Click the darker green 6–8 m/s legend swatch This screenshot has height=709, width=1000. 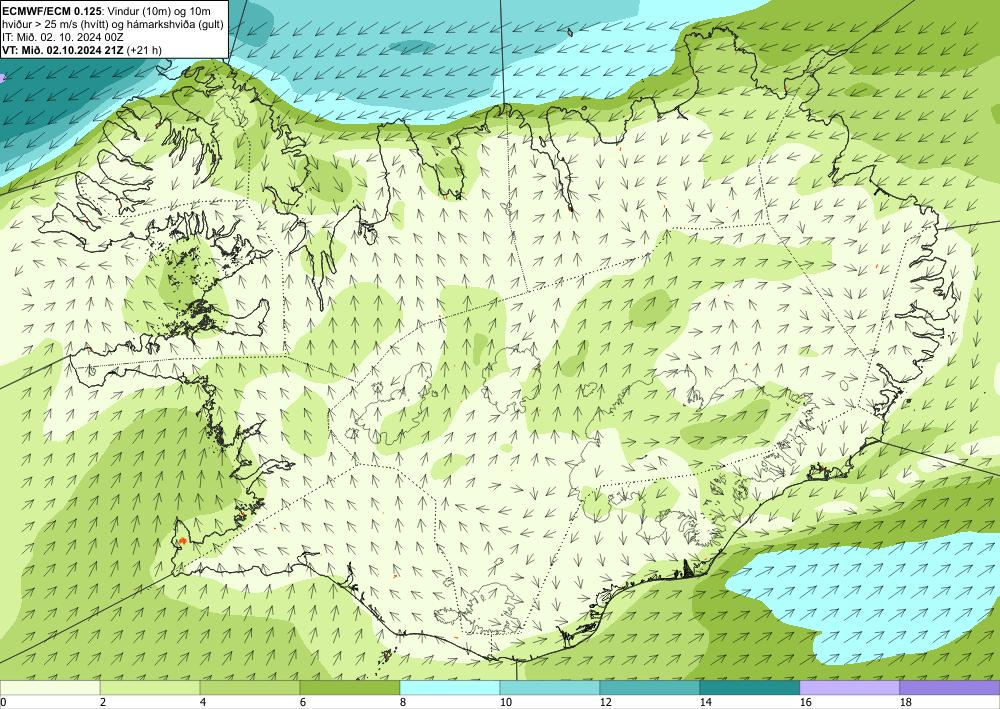[x=350, y=688]
